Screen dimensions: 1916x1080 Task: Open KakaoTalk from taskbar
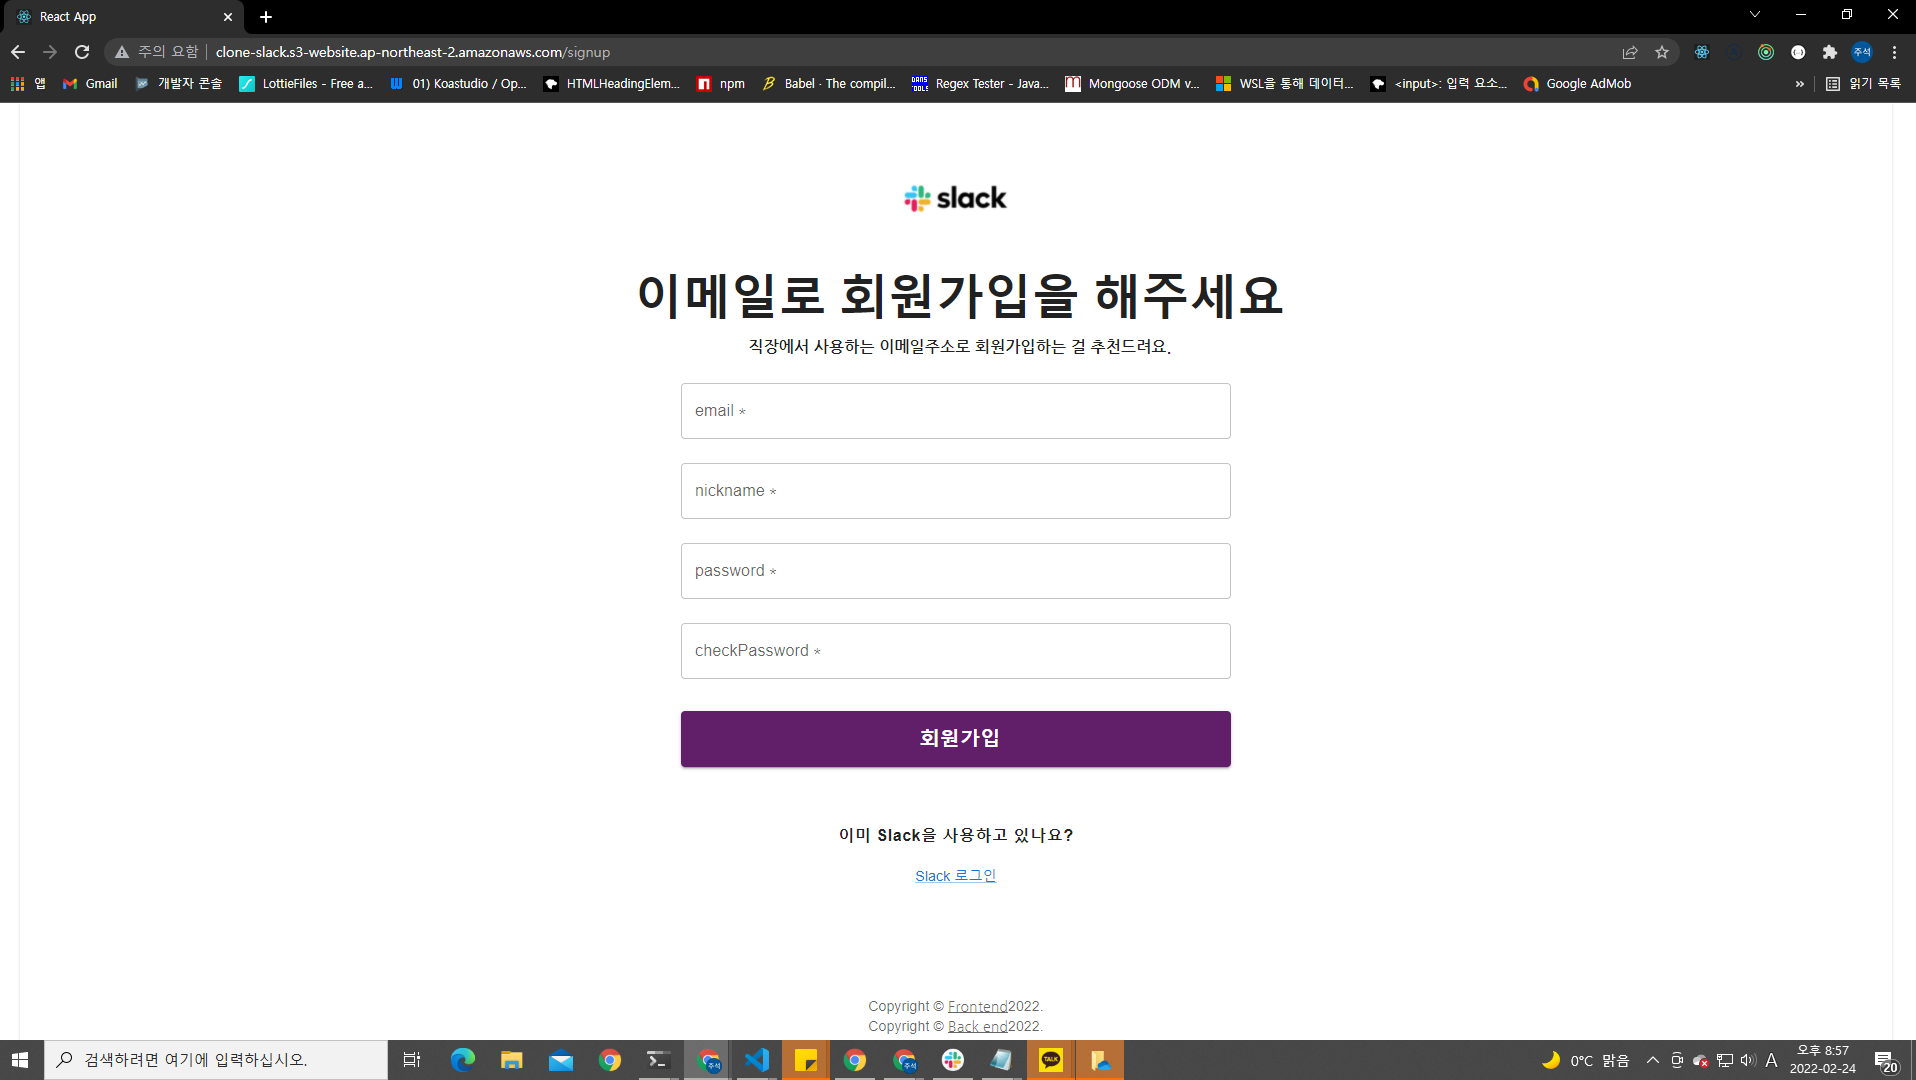pyautogui.click(x=1050, y=1060)
